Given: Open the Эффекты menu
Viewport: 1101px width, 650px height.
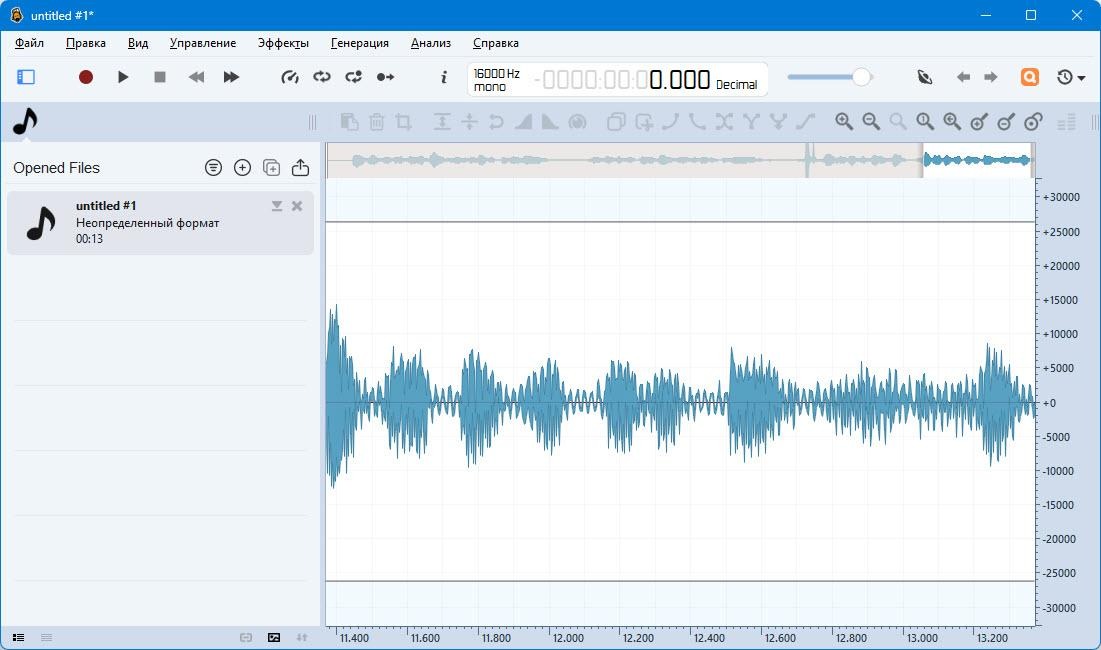Looking at the screenshot, I should click(x=283, y=43).
